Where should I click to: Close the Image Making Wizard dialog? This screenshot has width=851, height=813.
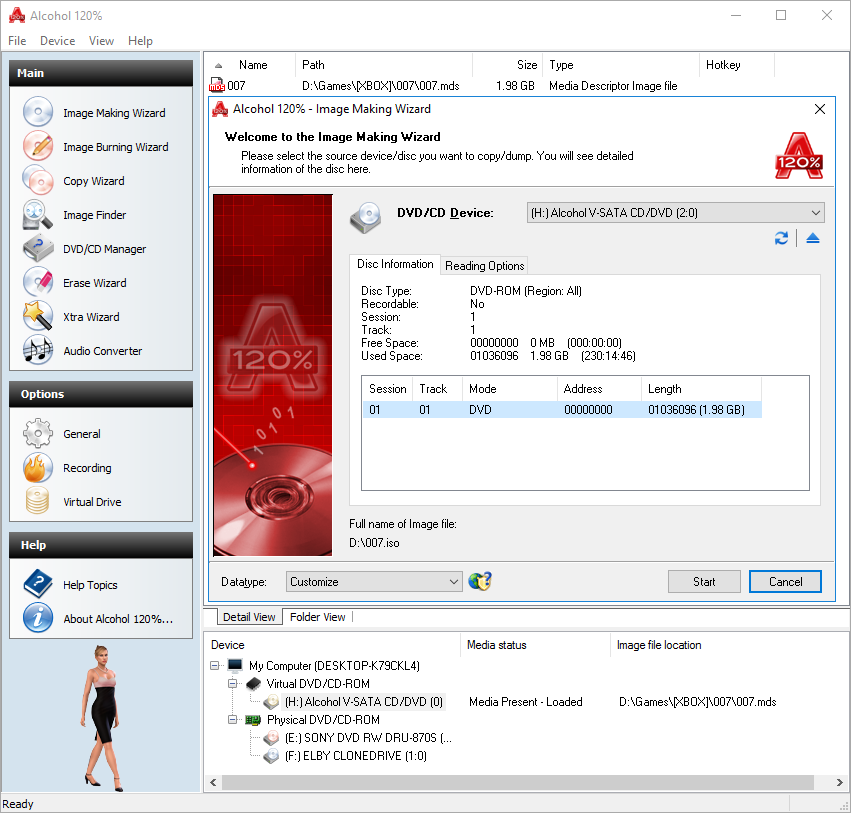tap(820, 109)
